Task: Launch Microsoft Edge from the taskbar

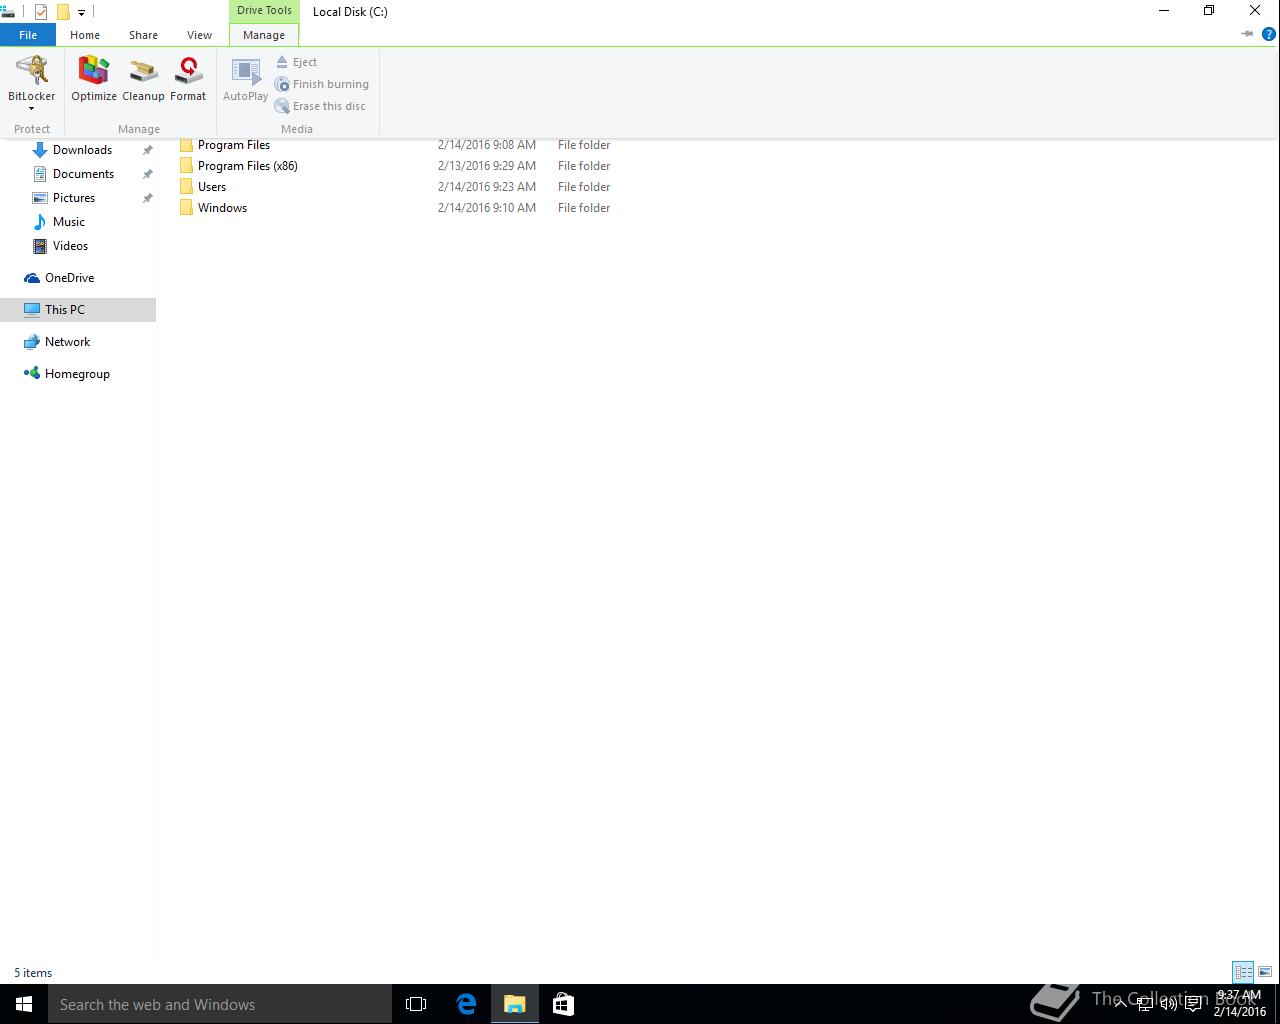Action: pyautogui.click(x=466, y=1004)
